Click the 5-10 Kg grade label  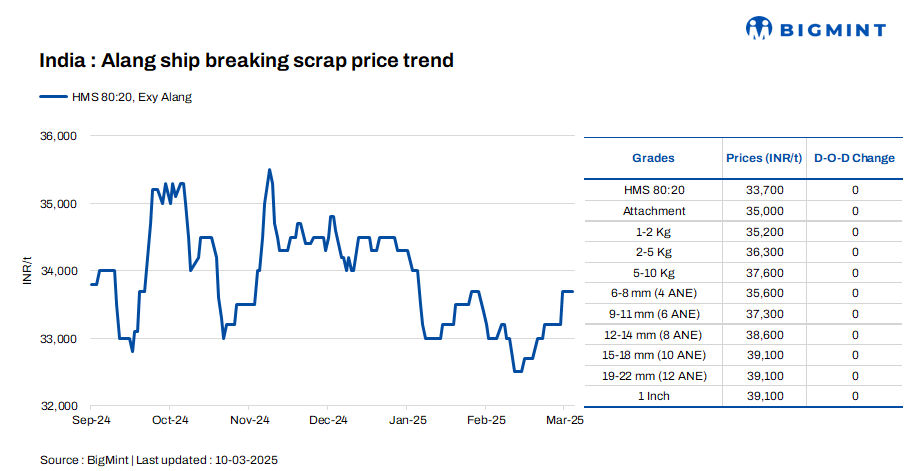click(654, 273)
